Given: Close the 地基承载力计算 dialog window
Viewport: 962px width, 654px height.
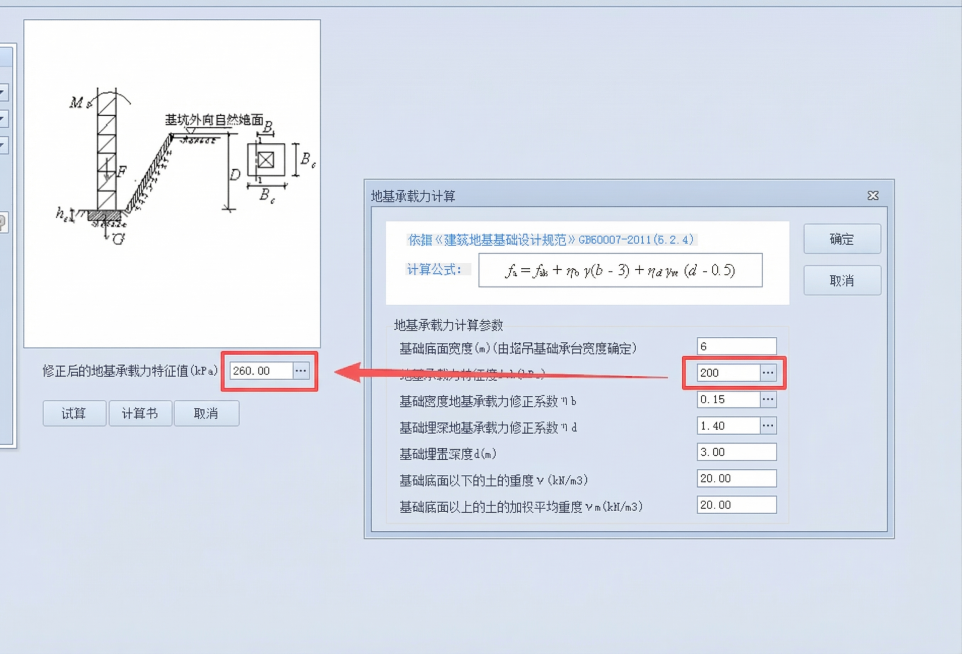Looking at the screenshot, I should (872, 196).
